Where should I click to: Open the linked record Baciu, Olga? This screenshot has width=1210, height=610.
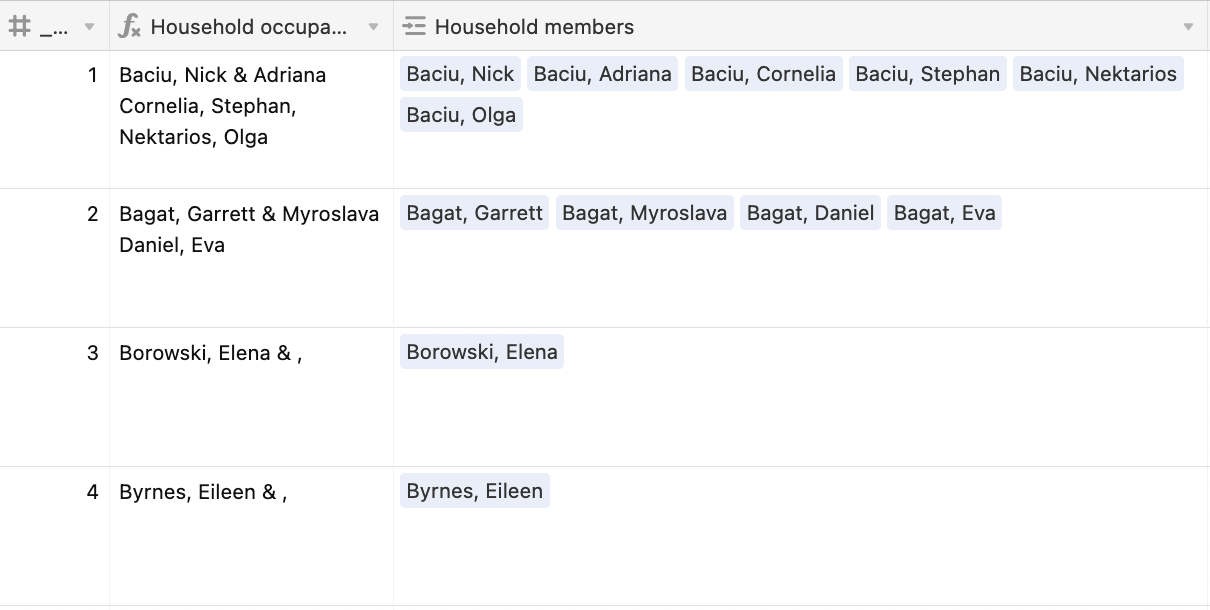point(461,115)
